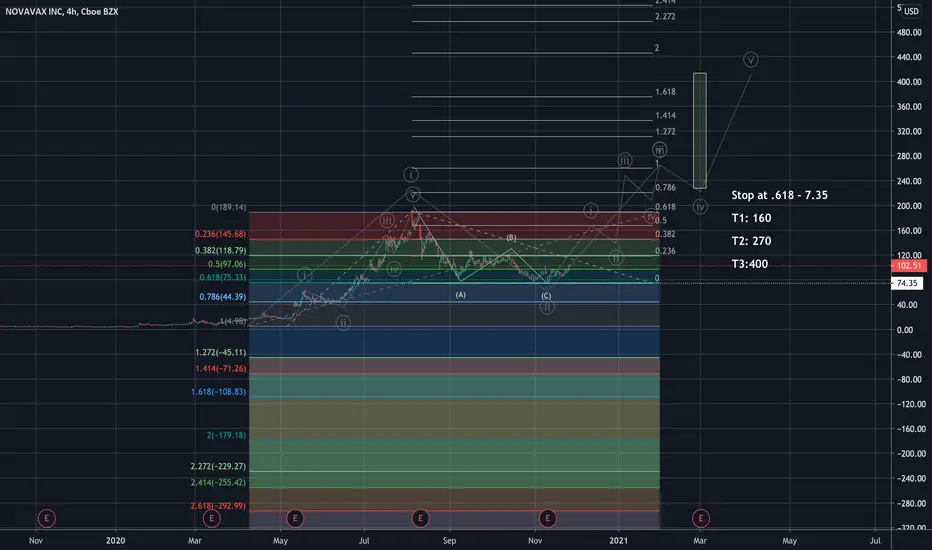Select the 1.414(-71.26) Fibonacci label

221,369
